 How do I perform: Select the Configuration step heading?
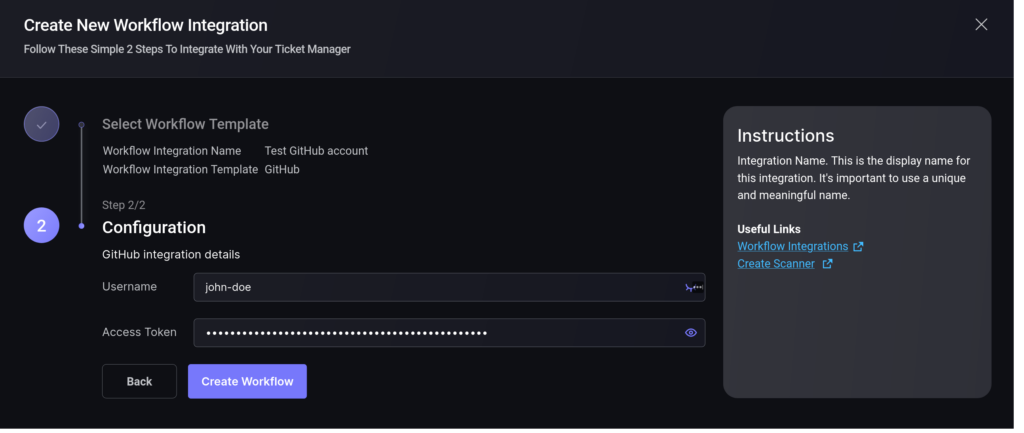(x=154, y=227)
